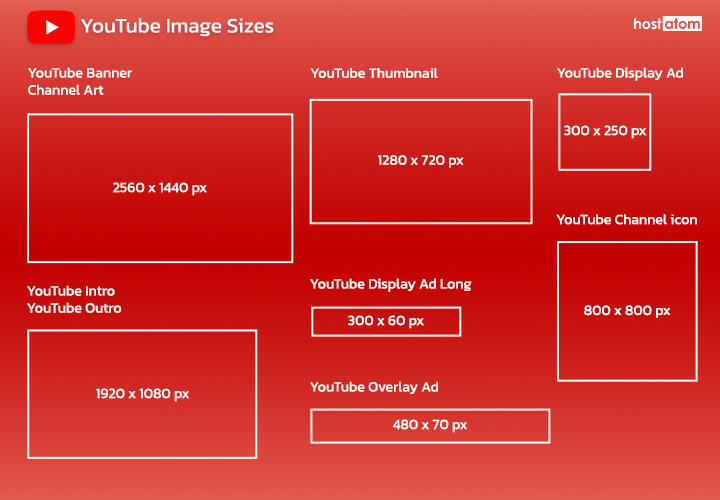This screenshot has width=720, height=500.
Task: Click the 'Channel Art' label text
Action: [66, 90]
